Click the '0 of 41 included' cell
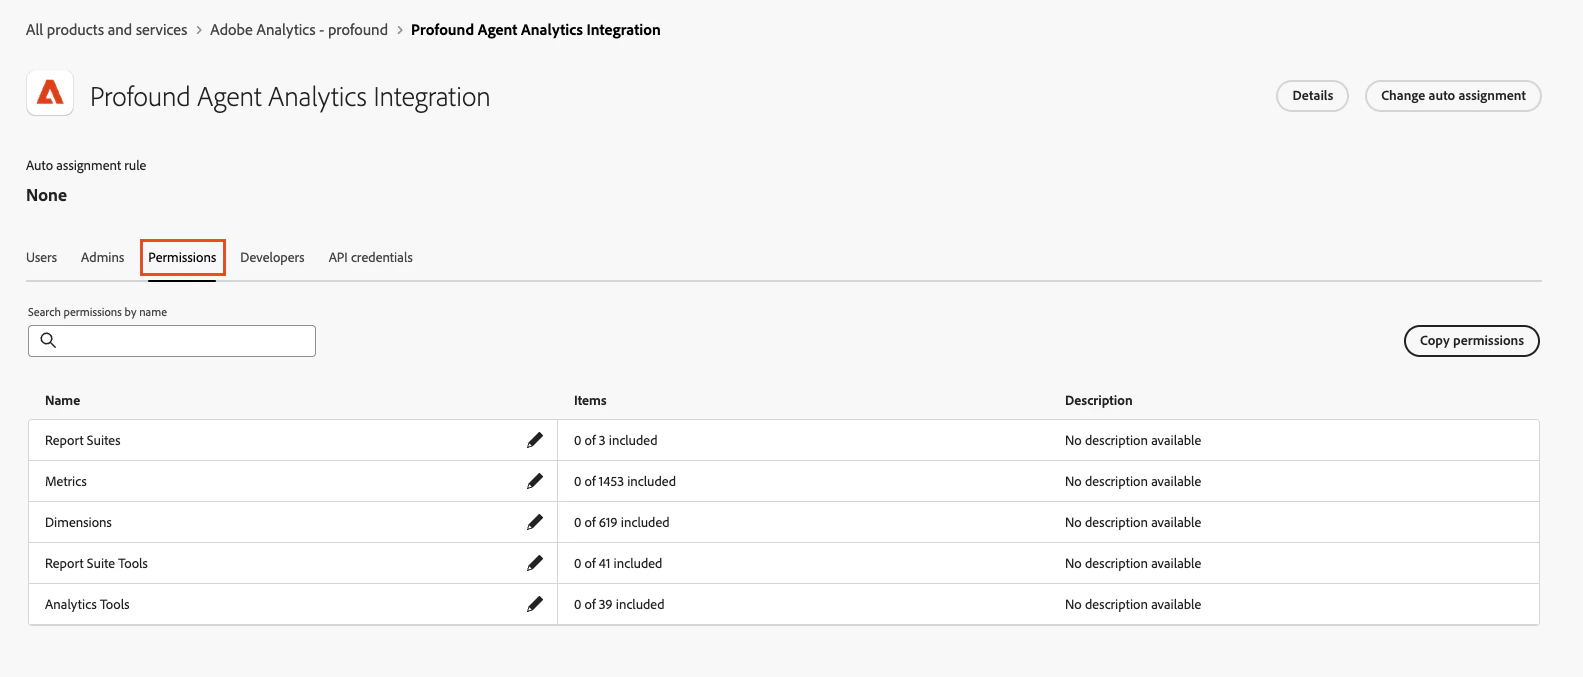Screen dimensions: 1583x677 click(618, 563)
